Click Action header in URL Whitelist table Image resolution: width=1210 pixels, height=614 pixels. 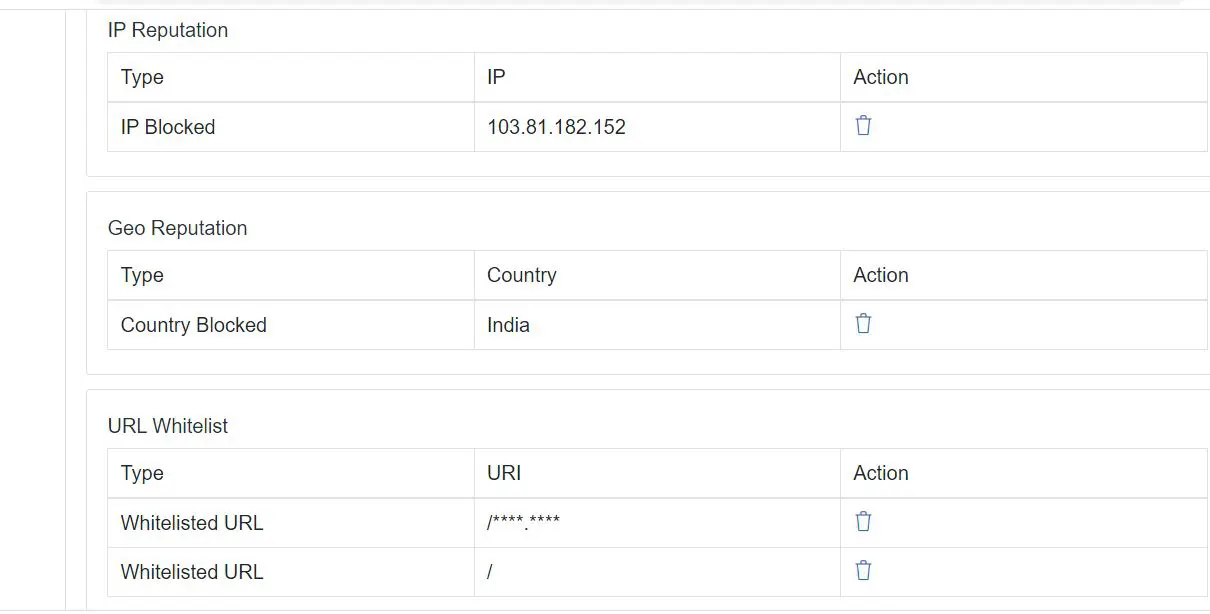click(880, 473)
